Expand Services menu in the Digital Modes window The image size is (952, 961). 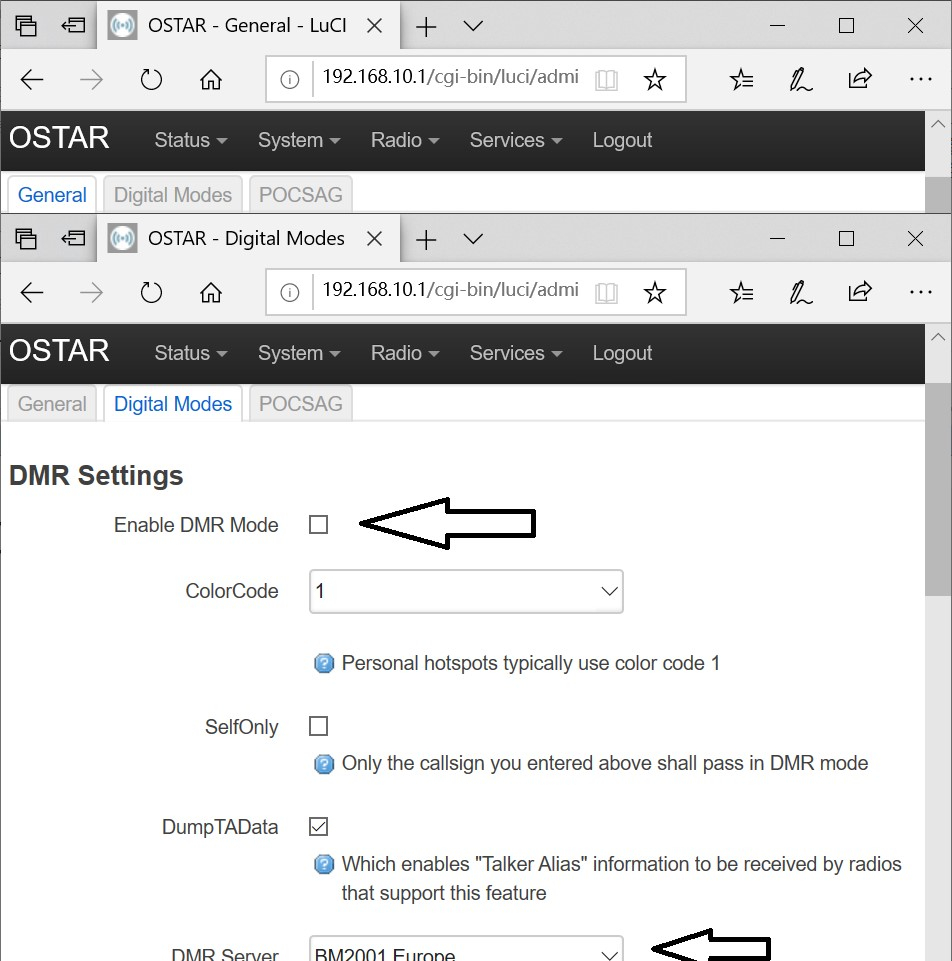coord(515,353)
